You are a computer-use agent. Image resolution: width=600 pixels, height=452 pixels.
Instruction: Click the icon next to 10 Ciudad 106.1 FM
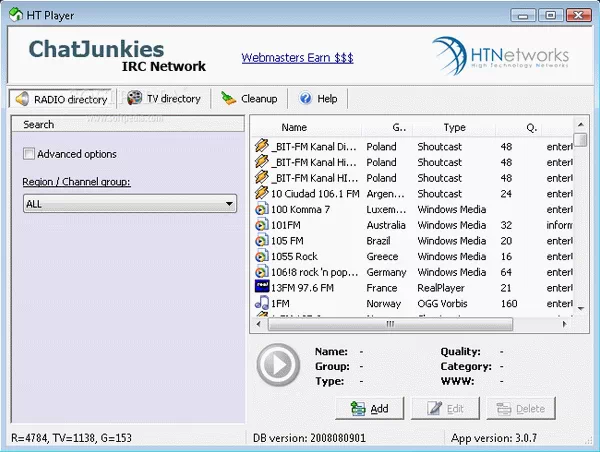[x=262, y=193]
